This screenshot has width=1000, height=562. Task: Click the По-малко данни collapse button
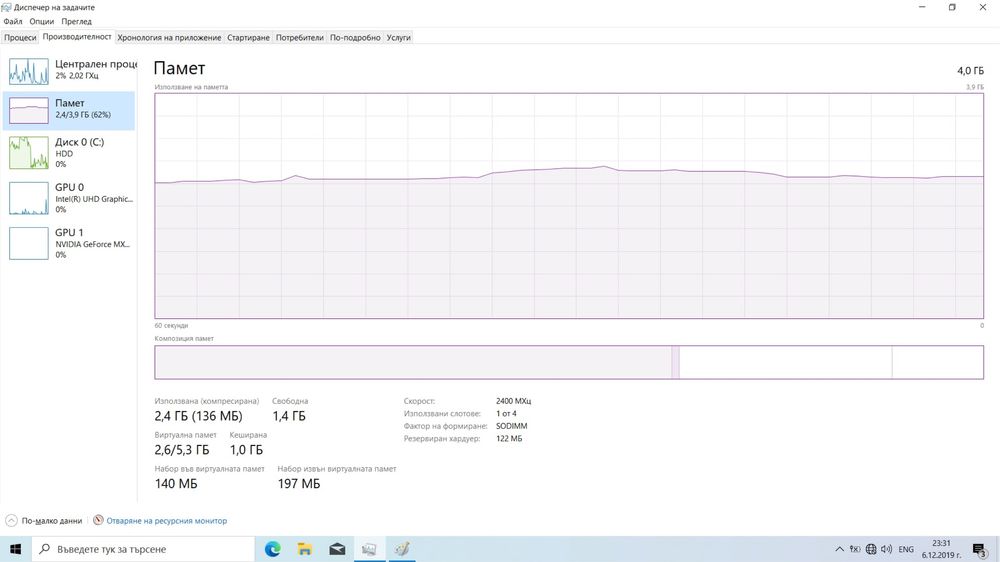pos(44,521)
